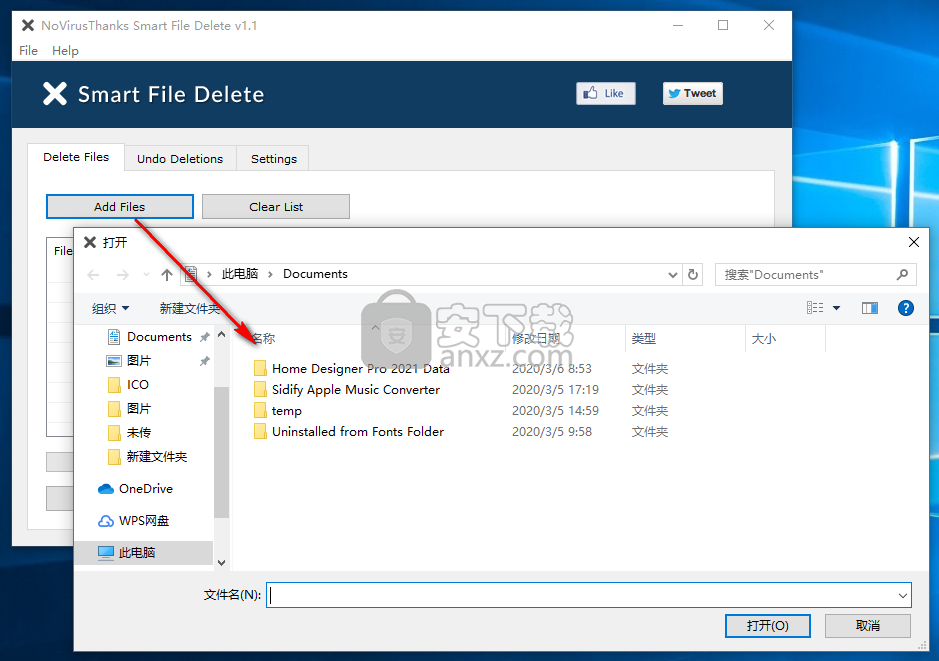Open the 组织 dropdown menu
This screenshot has width=939, height=661.
(110, 308)
